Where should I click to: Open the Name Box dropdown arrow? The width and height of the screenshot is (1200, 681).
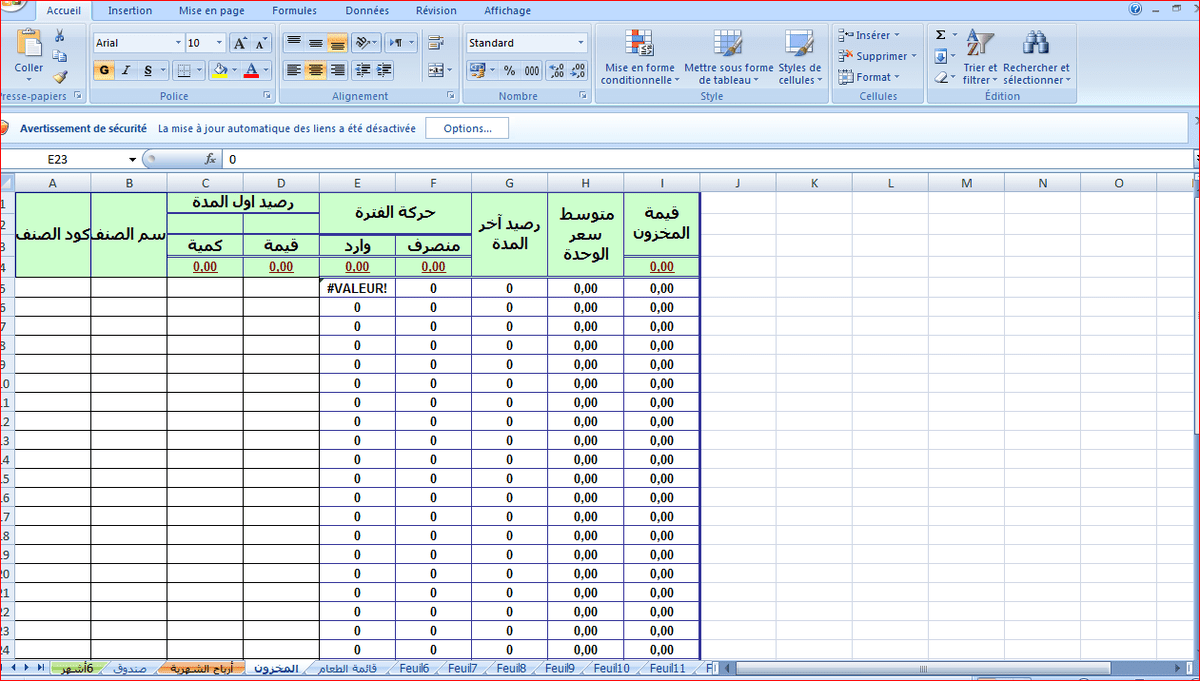click(132, 160)
